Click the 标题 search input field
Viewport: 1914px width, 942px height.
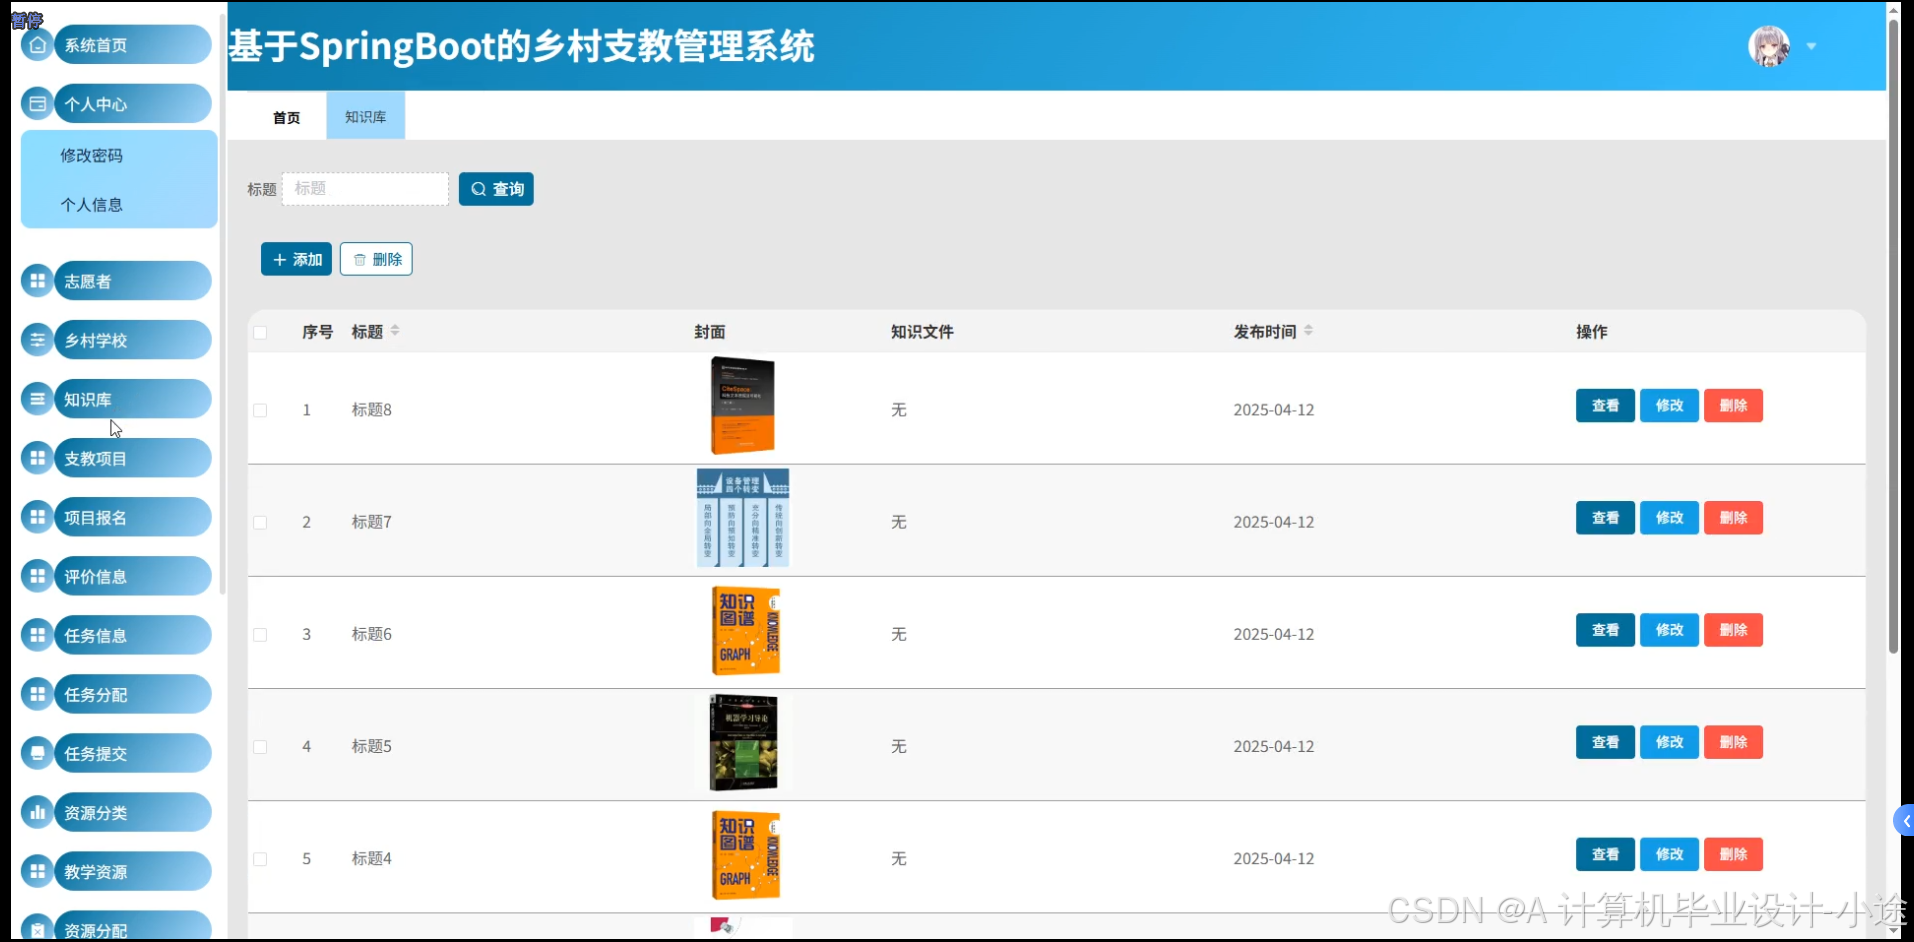(366, 189)
